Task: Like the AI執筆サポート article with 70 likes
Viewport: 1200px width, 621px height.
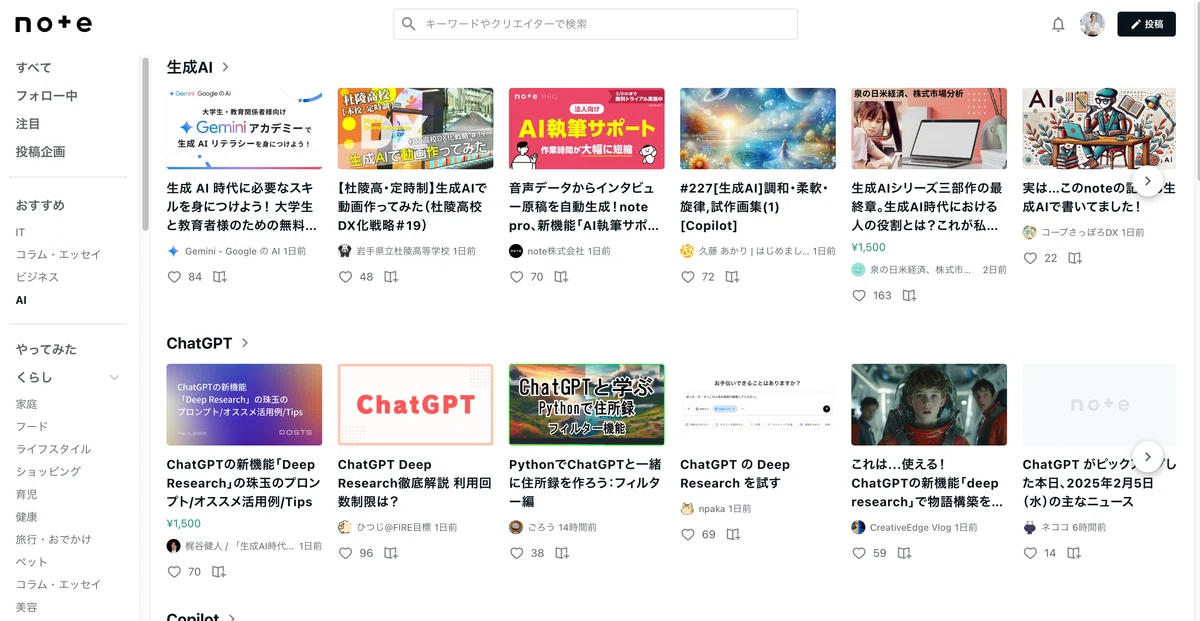Action: [516, 277]
